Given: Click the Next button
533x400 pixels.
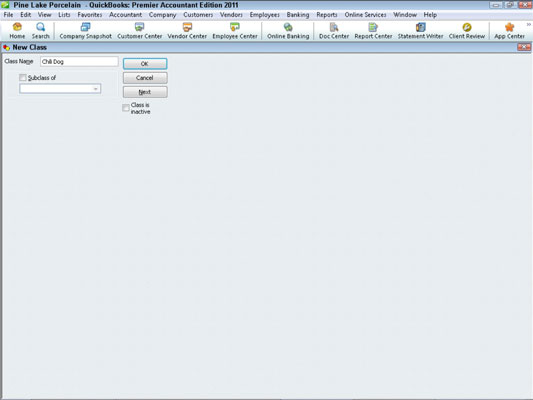Looking at the screenshot, I should [145, 92].
